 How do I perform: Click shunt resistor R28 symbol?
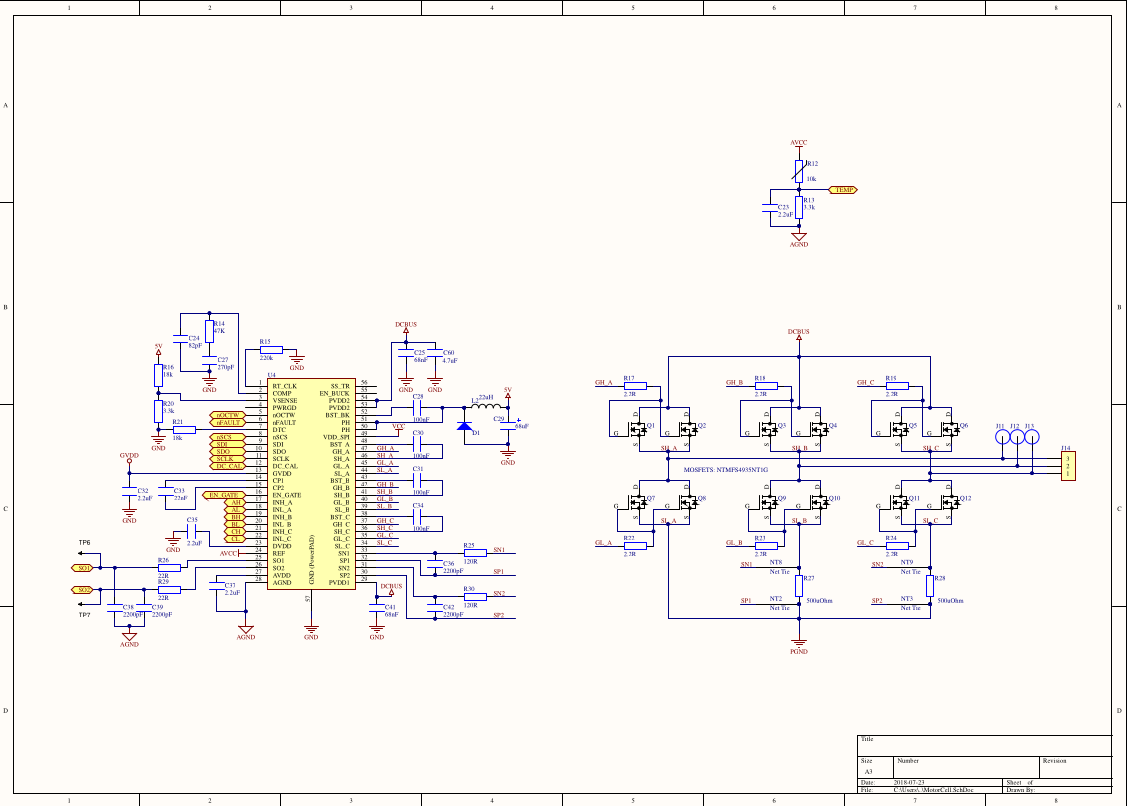(930, 586)
